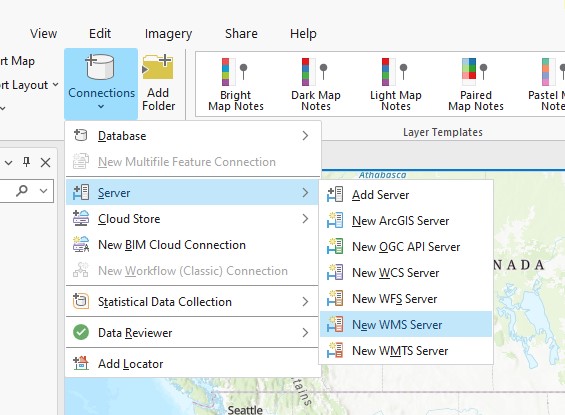
Task: Open the Layout dropdown arrow
Action: click(55, 85)
